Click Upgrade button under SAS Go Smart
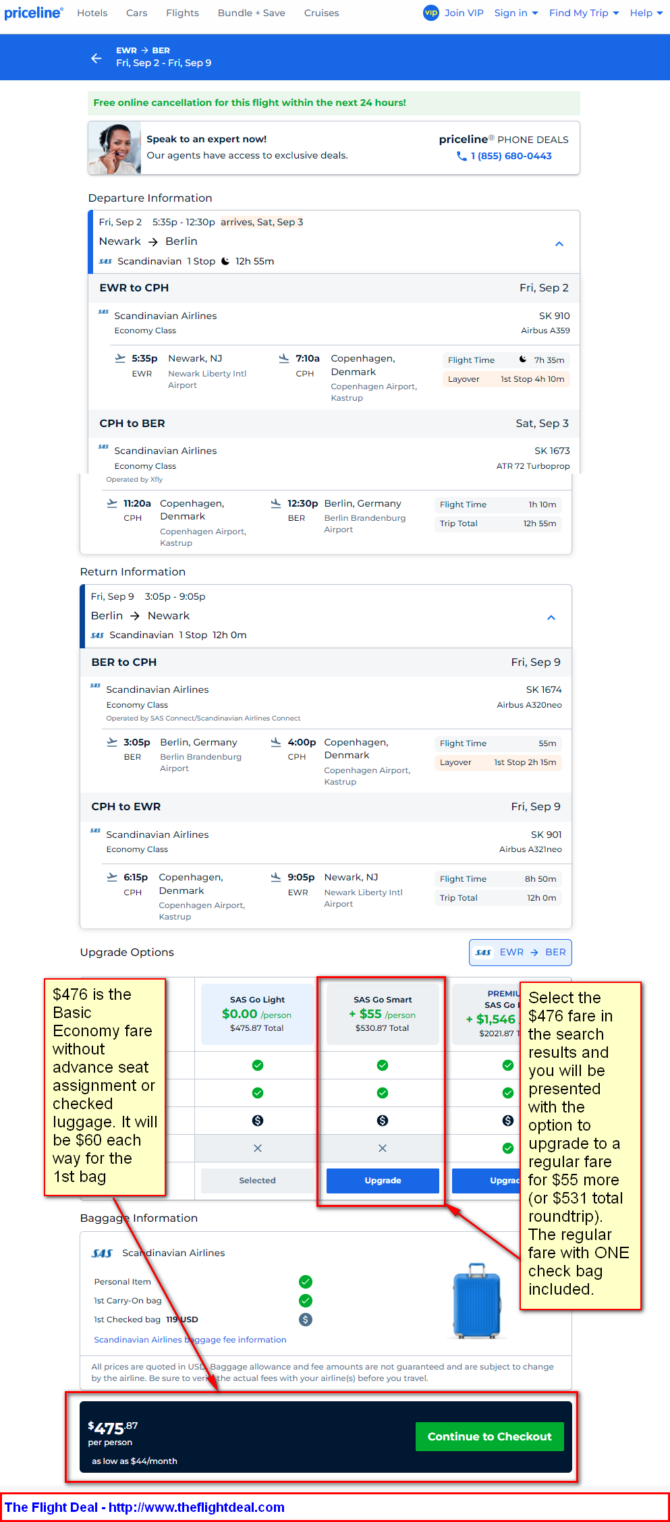Viewport: 670px width, 1522px height. [382, 1180]
